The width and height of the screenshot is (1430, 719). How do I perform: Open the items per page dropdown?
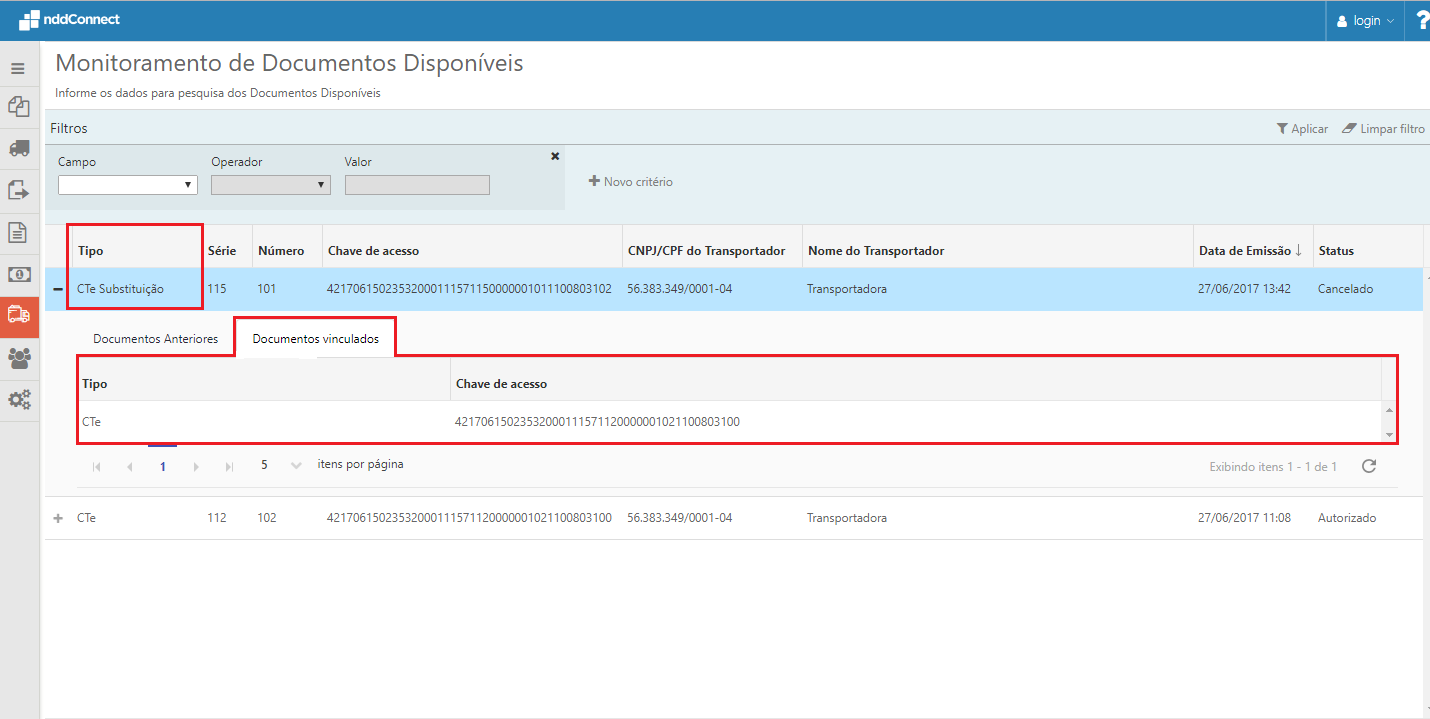[x=279, y=465]
